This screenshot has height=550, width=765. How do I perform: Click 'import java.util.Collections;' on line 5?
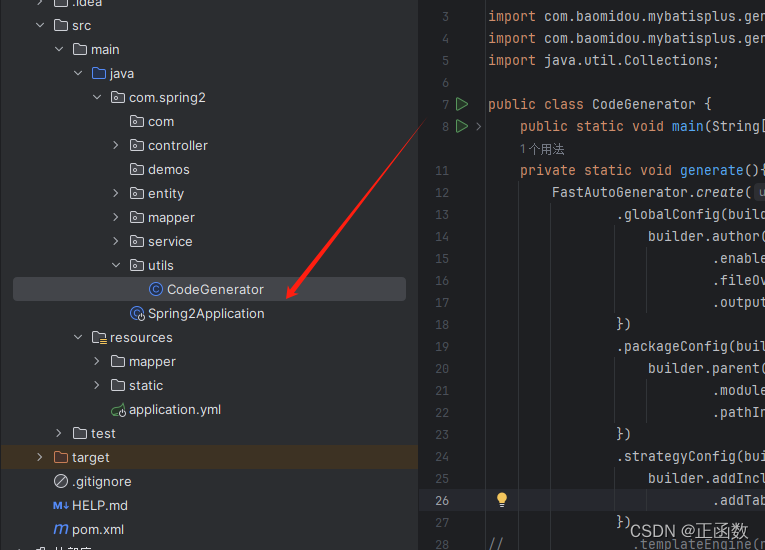pyautogui.click(x=604, y=60)
